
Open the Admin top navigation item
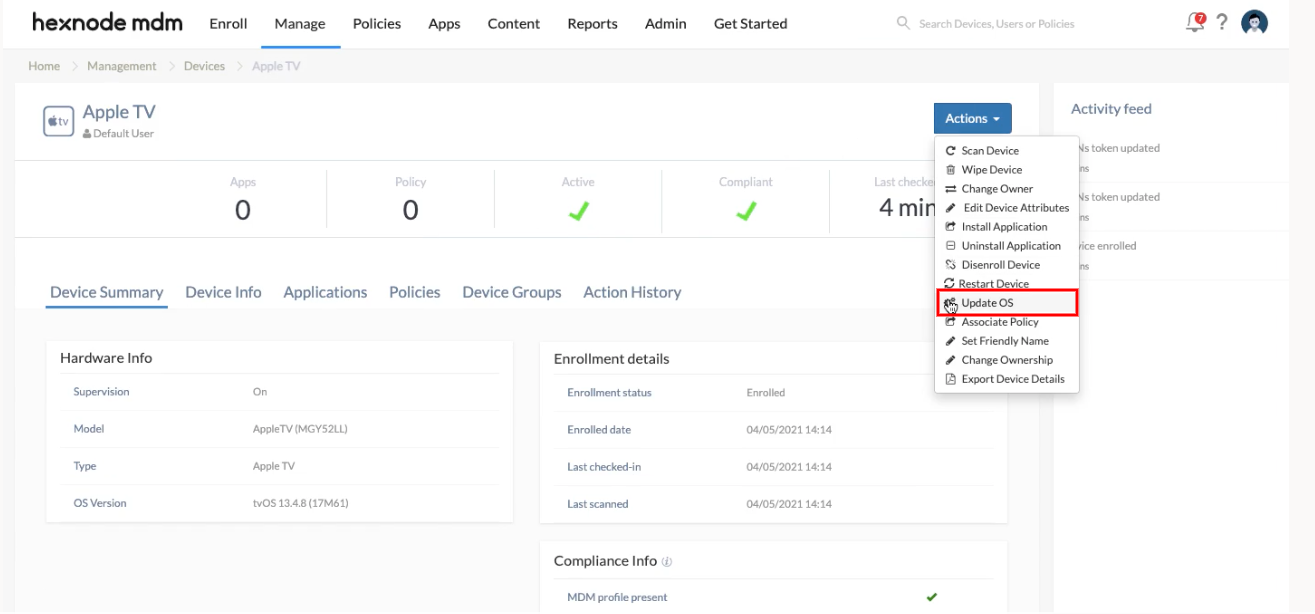(x=665, y=23)
